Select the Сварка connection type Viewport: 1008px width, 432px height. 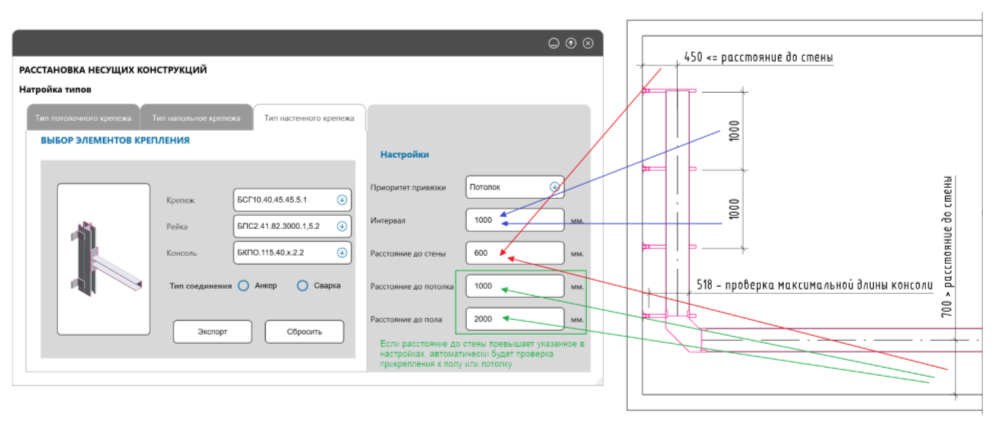pyautogui.click(x=303, y=286)
